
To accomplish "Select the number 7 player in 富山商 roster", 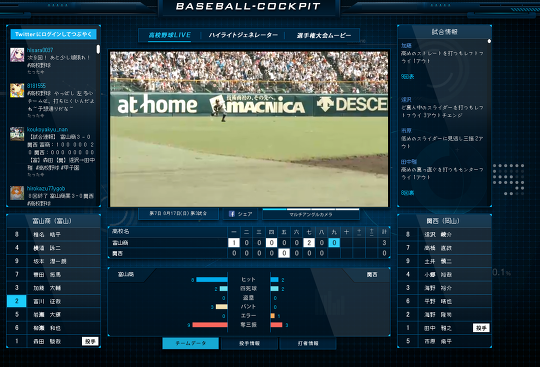I will [x=53, y=274].
